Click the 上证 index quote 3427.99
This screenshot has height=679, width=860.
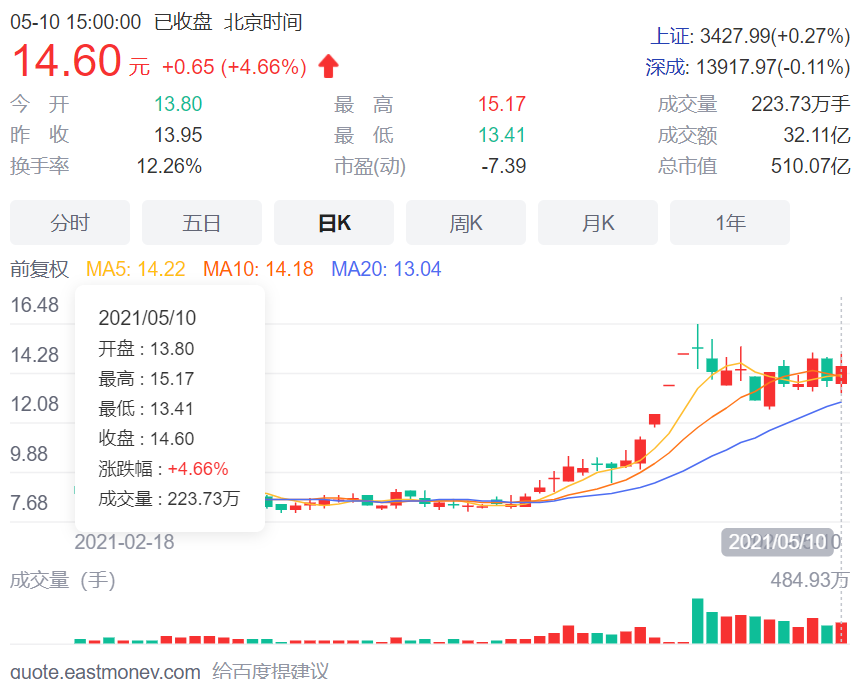click(750, 36)
